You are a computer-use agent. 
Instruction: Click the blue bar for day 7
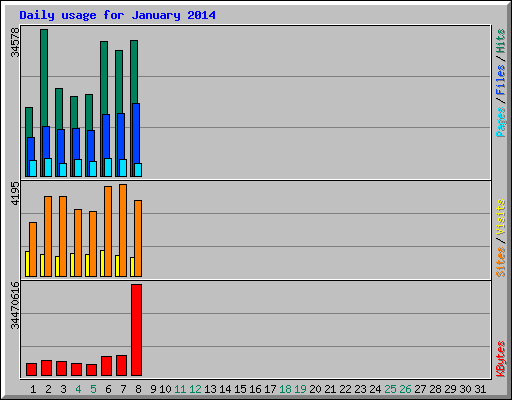coord(121,136)
